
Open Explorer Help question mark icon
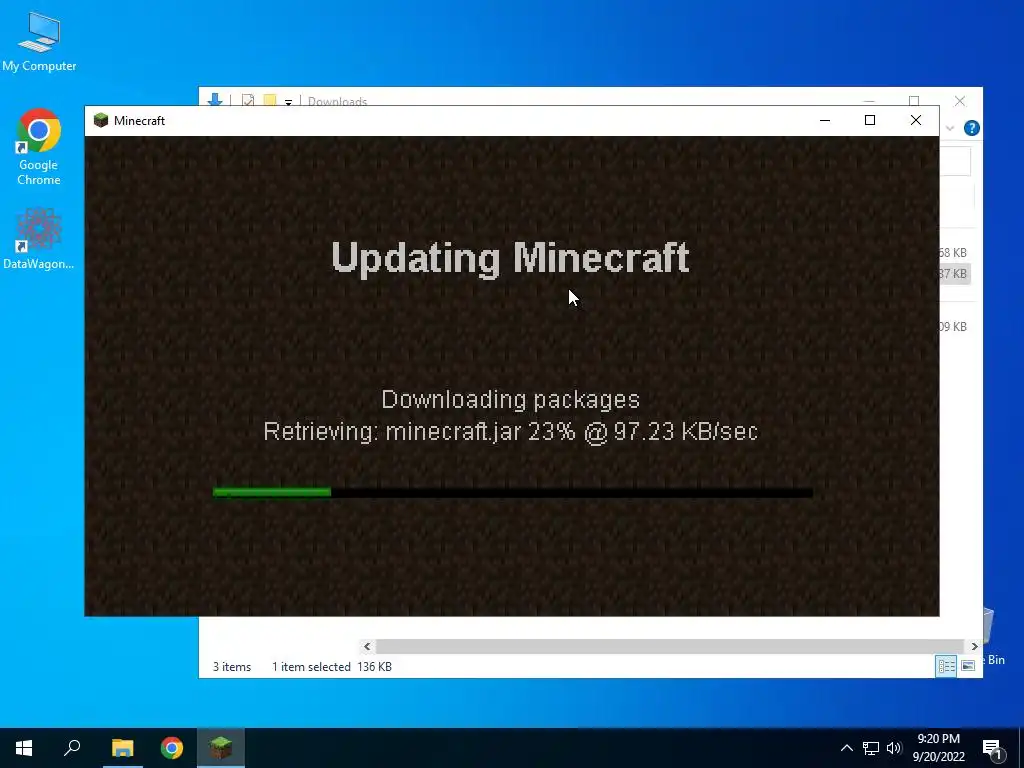point(972,128)
